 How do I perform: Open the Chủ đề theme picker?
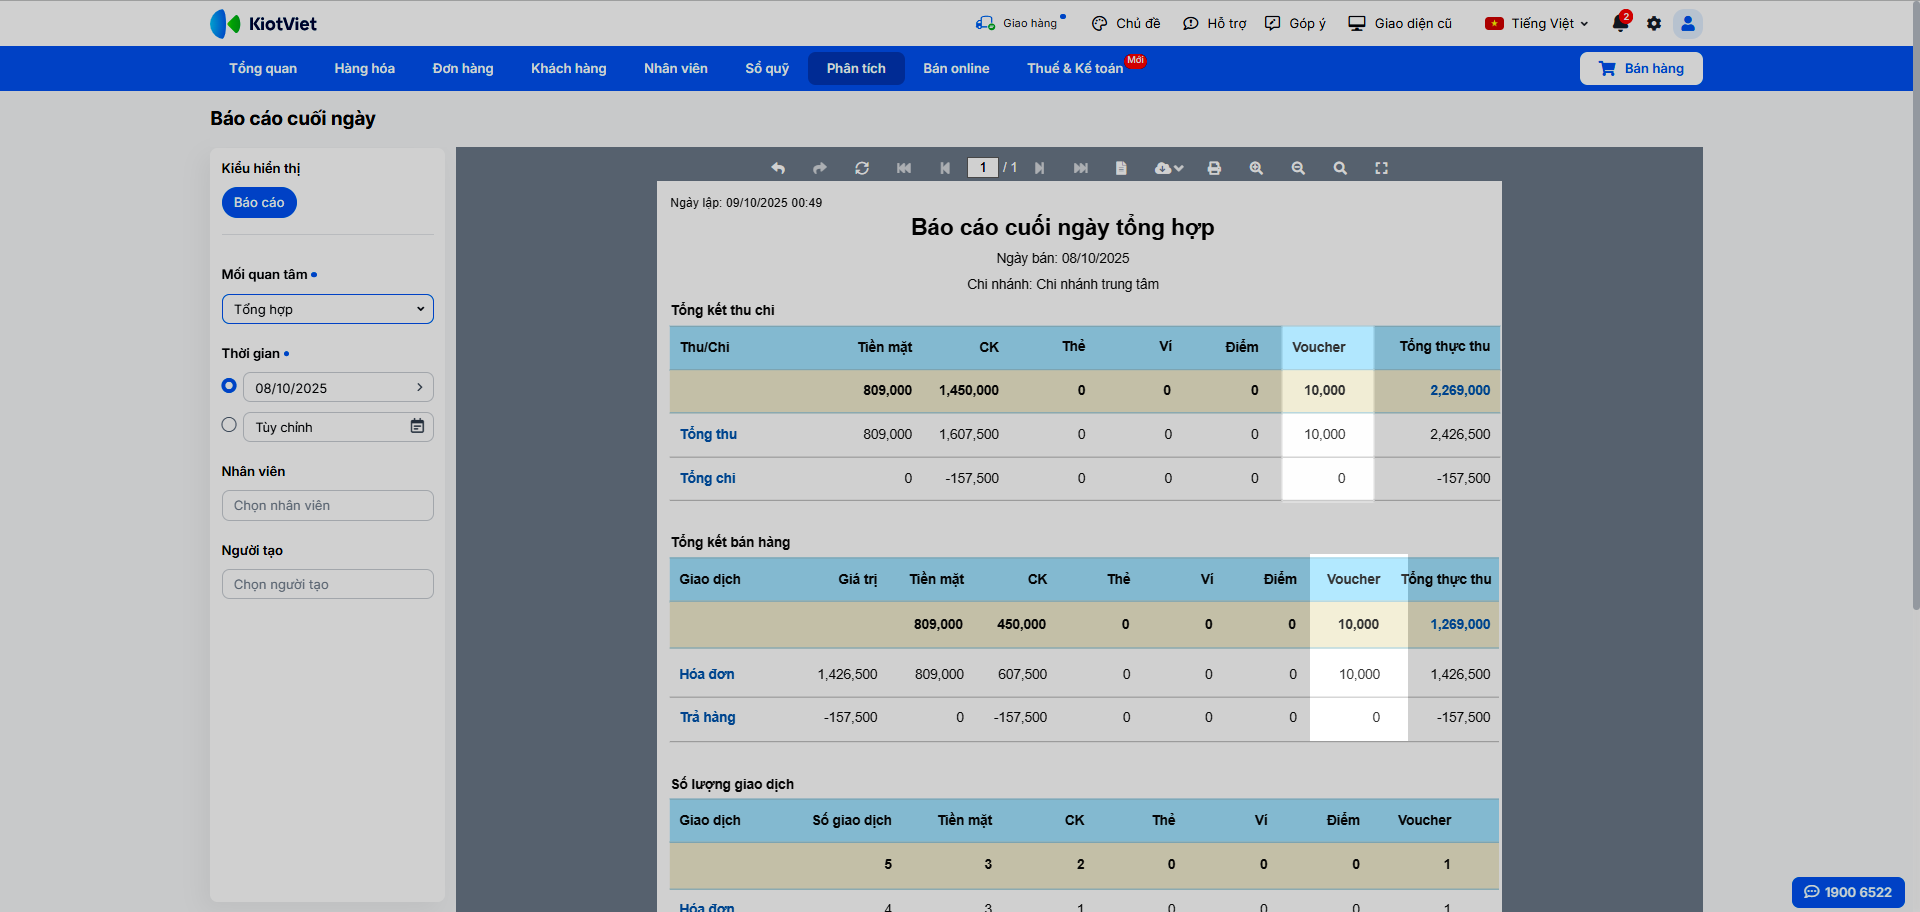tap(1126, 23)
